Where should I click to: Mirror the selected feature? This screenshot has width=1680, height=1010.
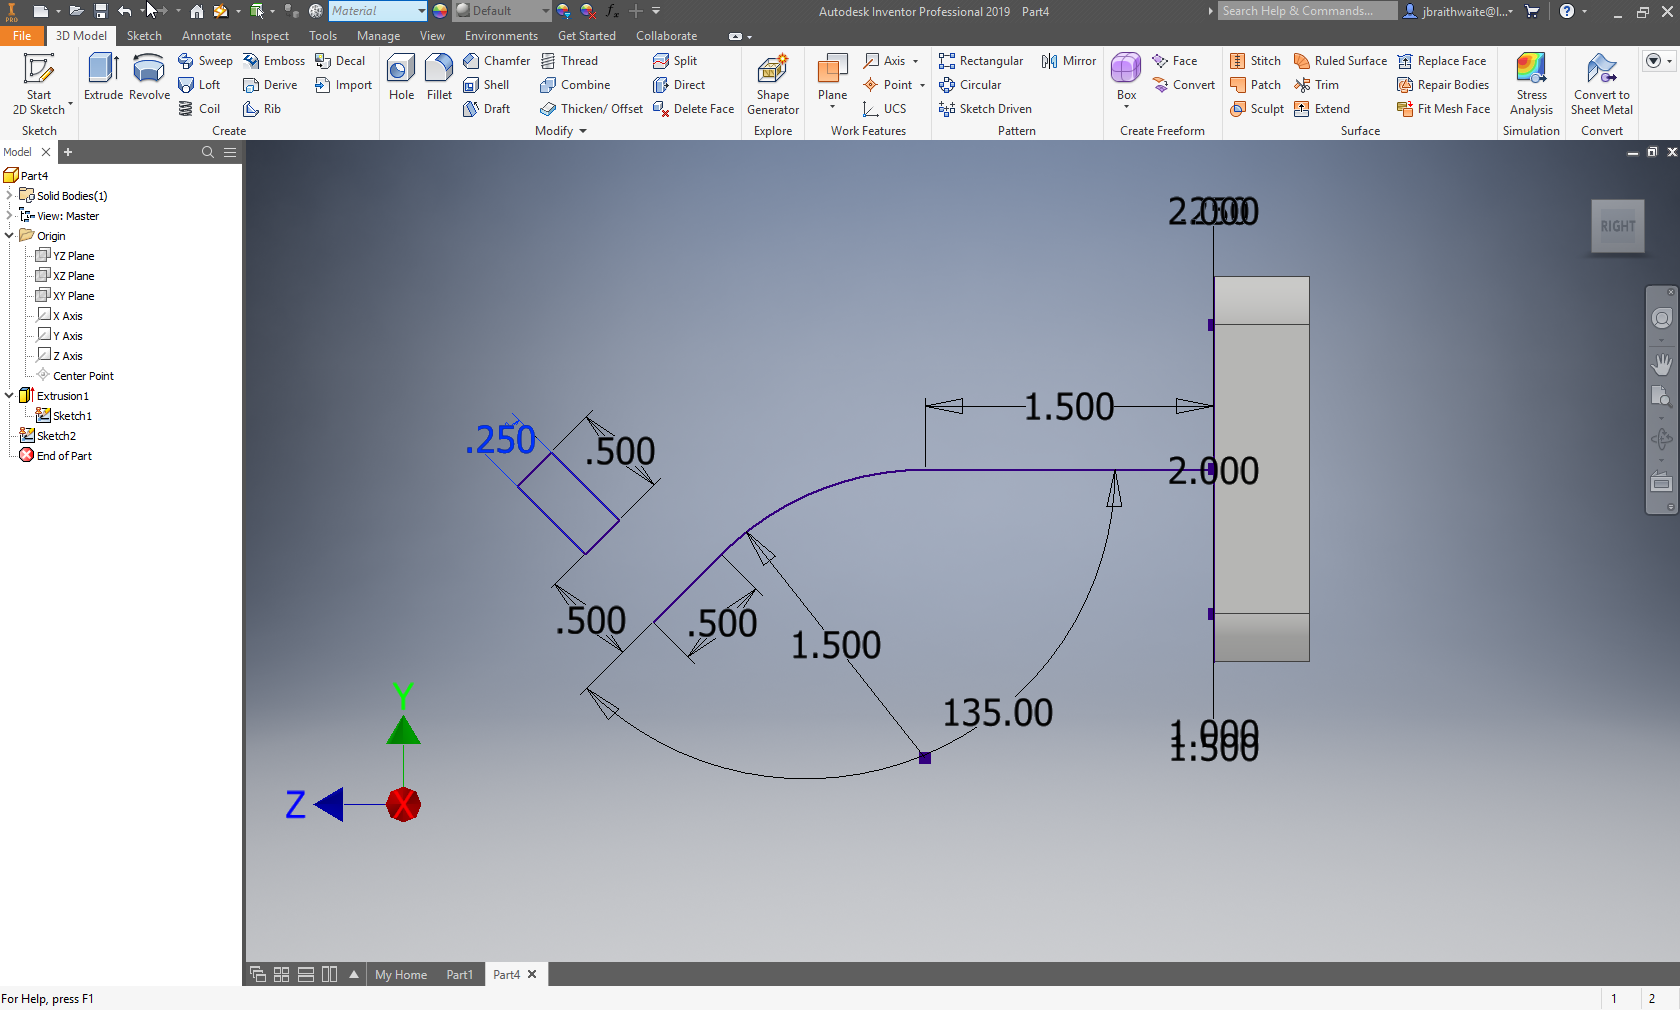click(x=1068, y=61)
